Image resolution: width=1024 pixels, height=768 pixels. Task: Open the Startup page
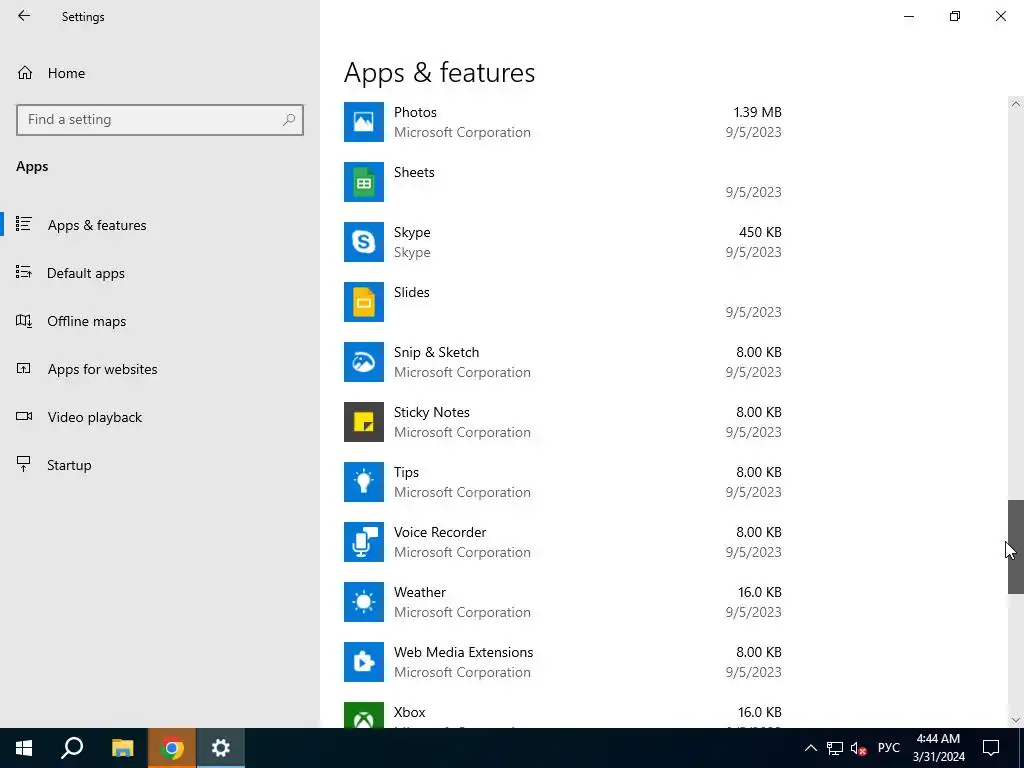(160, 465)
